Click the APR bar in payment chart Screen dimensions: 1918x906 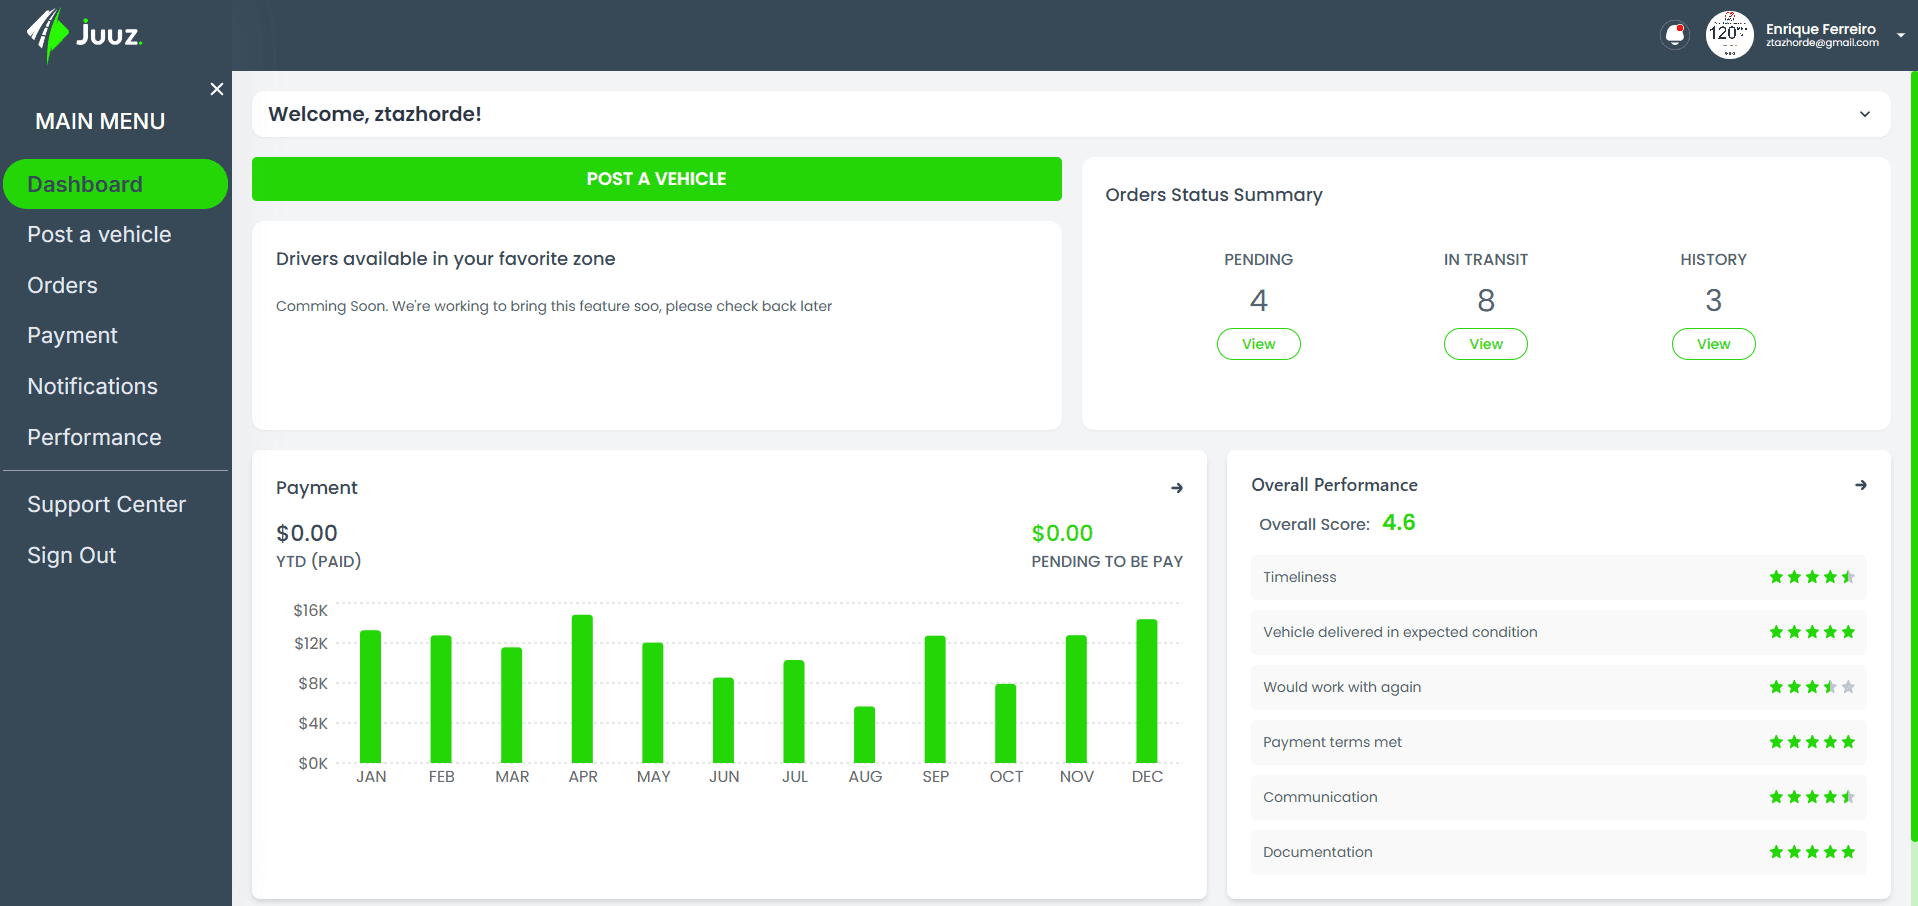[x=582, y=689]
